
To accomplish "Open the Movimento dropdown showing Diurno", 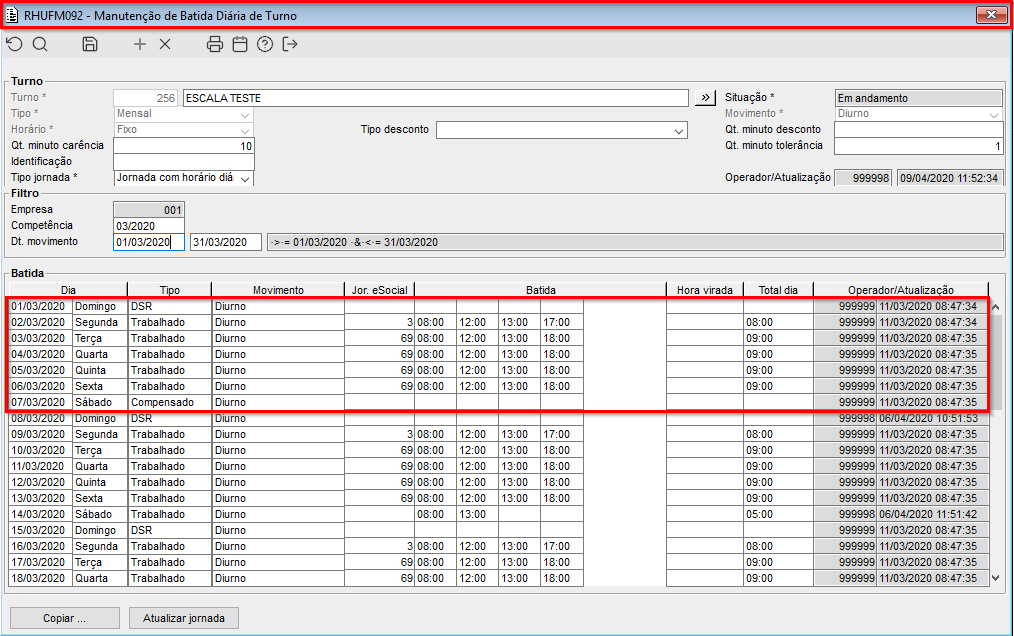I will click(994, 114).
